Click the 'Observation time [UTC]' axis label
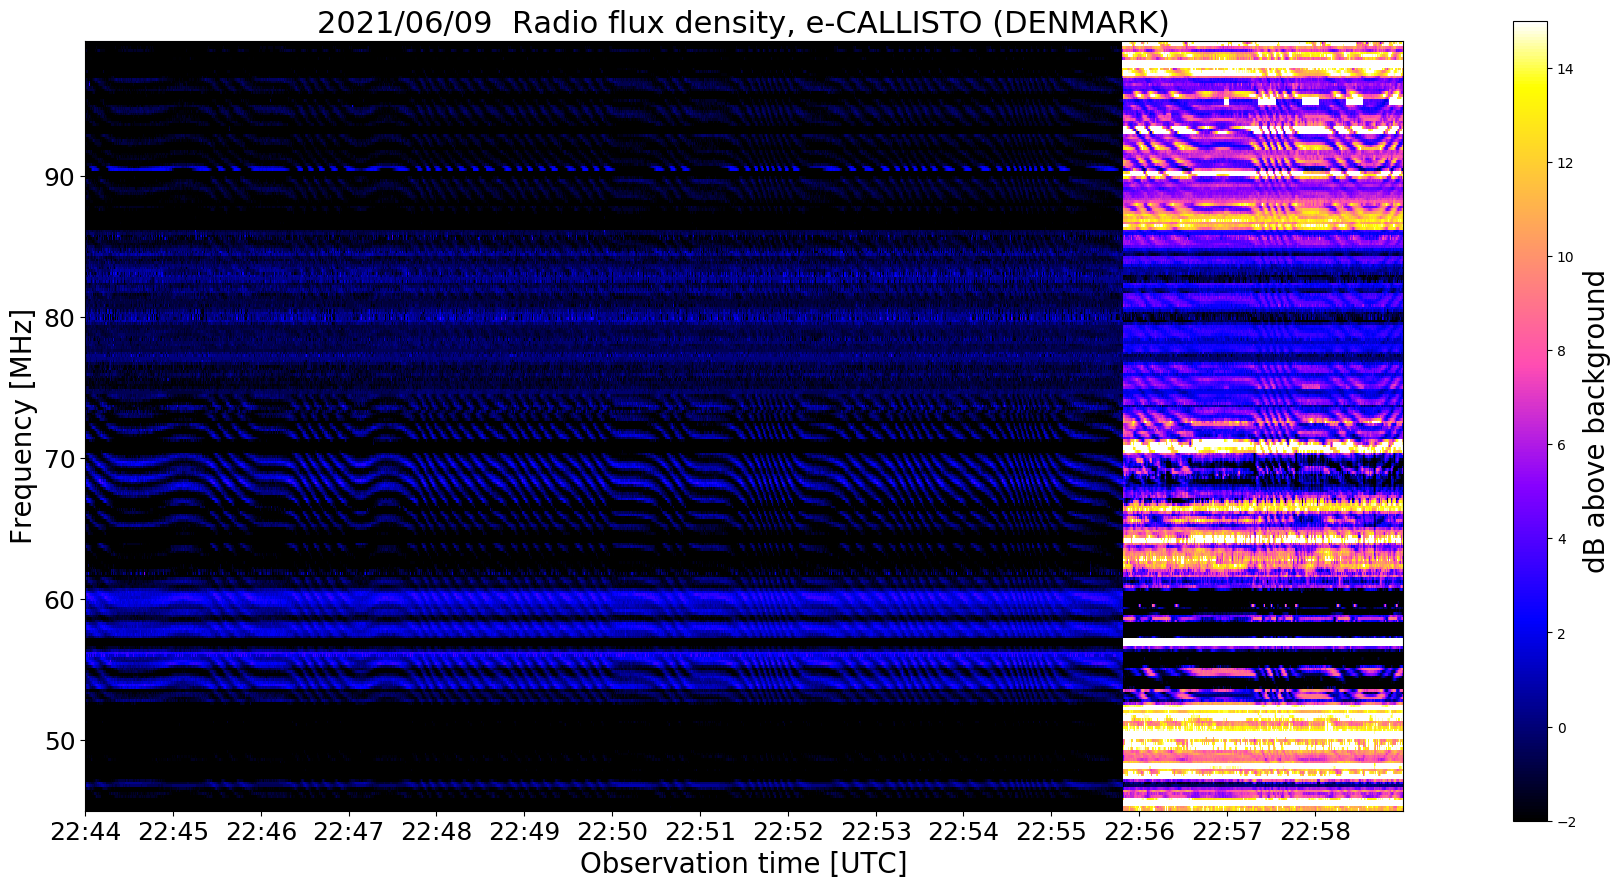Viewport: 1620px width, 888px height. (x=743, y=863)
